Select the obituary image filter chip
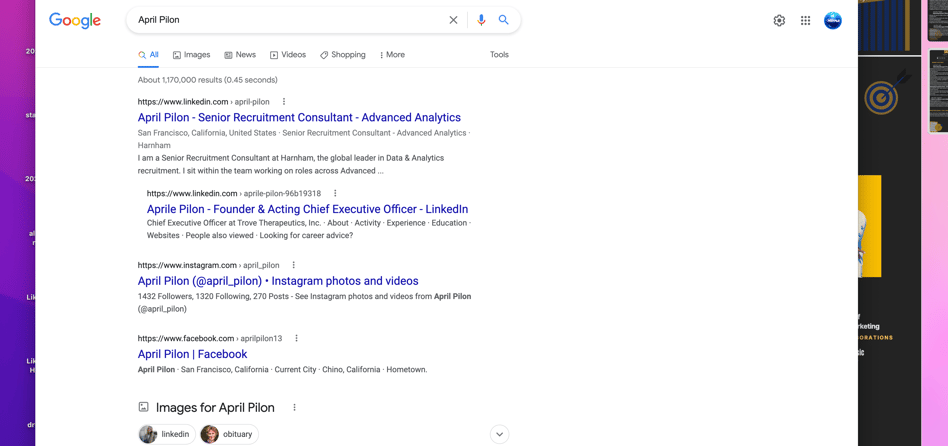Image resolution: width=948 pixels, height=446 pixels. click(x=229, y=434)
